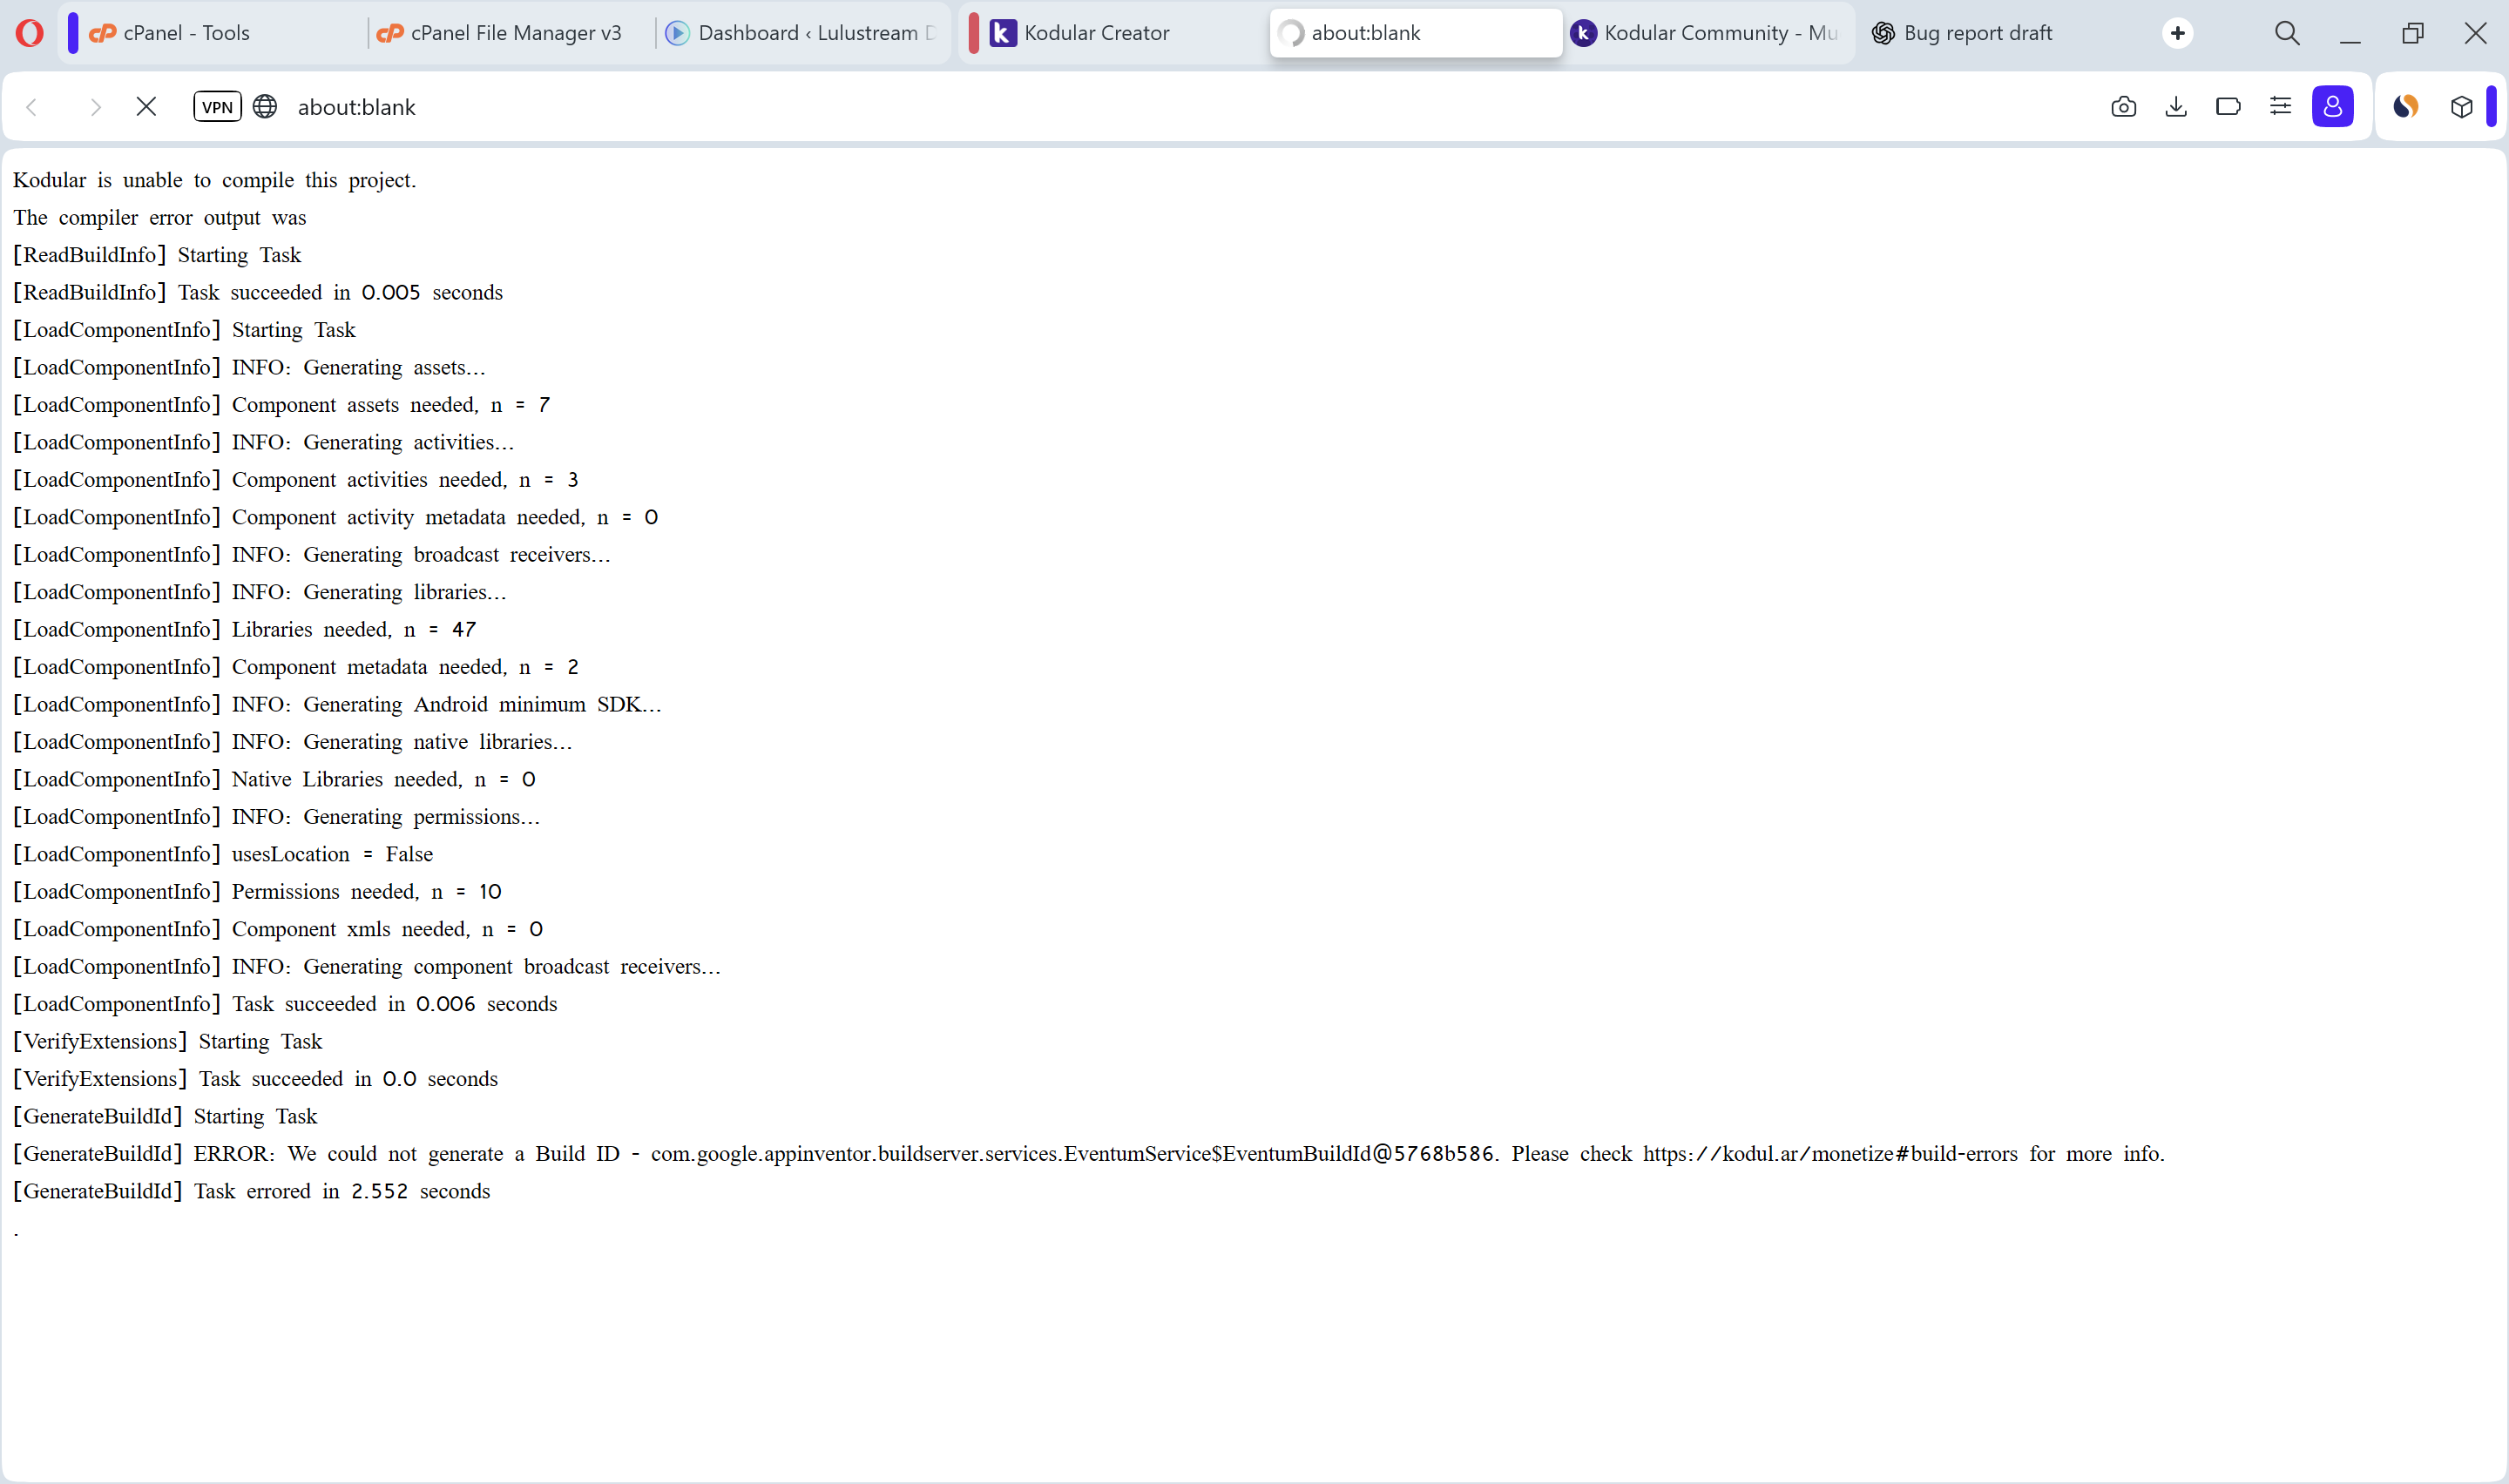The height and width of the screenshot is (1484, 2509).
Task: Click 'Task errored in 2.552 seconds' line
Action: [251, 1192]
